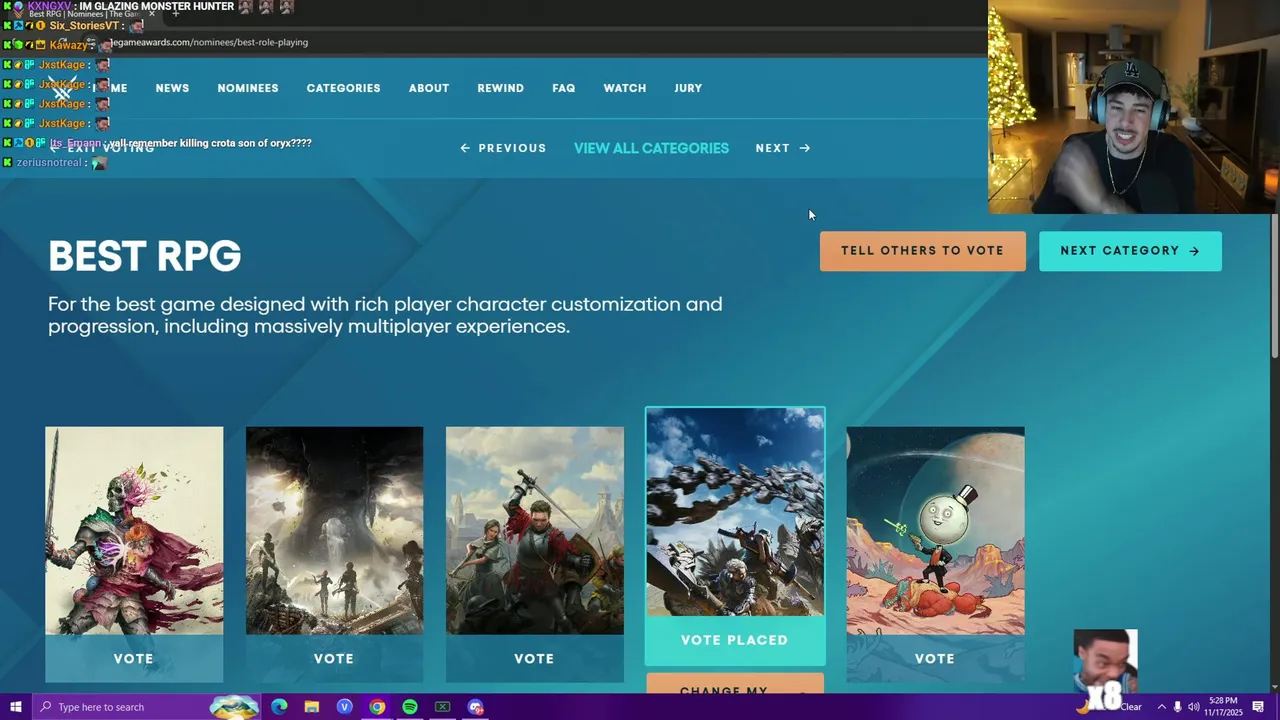Launch Microsoft Edge from the taskbar
The width and height of the screenshot is (1280, 720).
279,707
